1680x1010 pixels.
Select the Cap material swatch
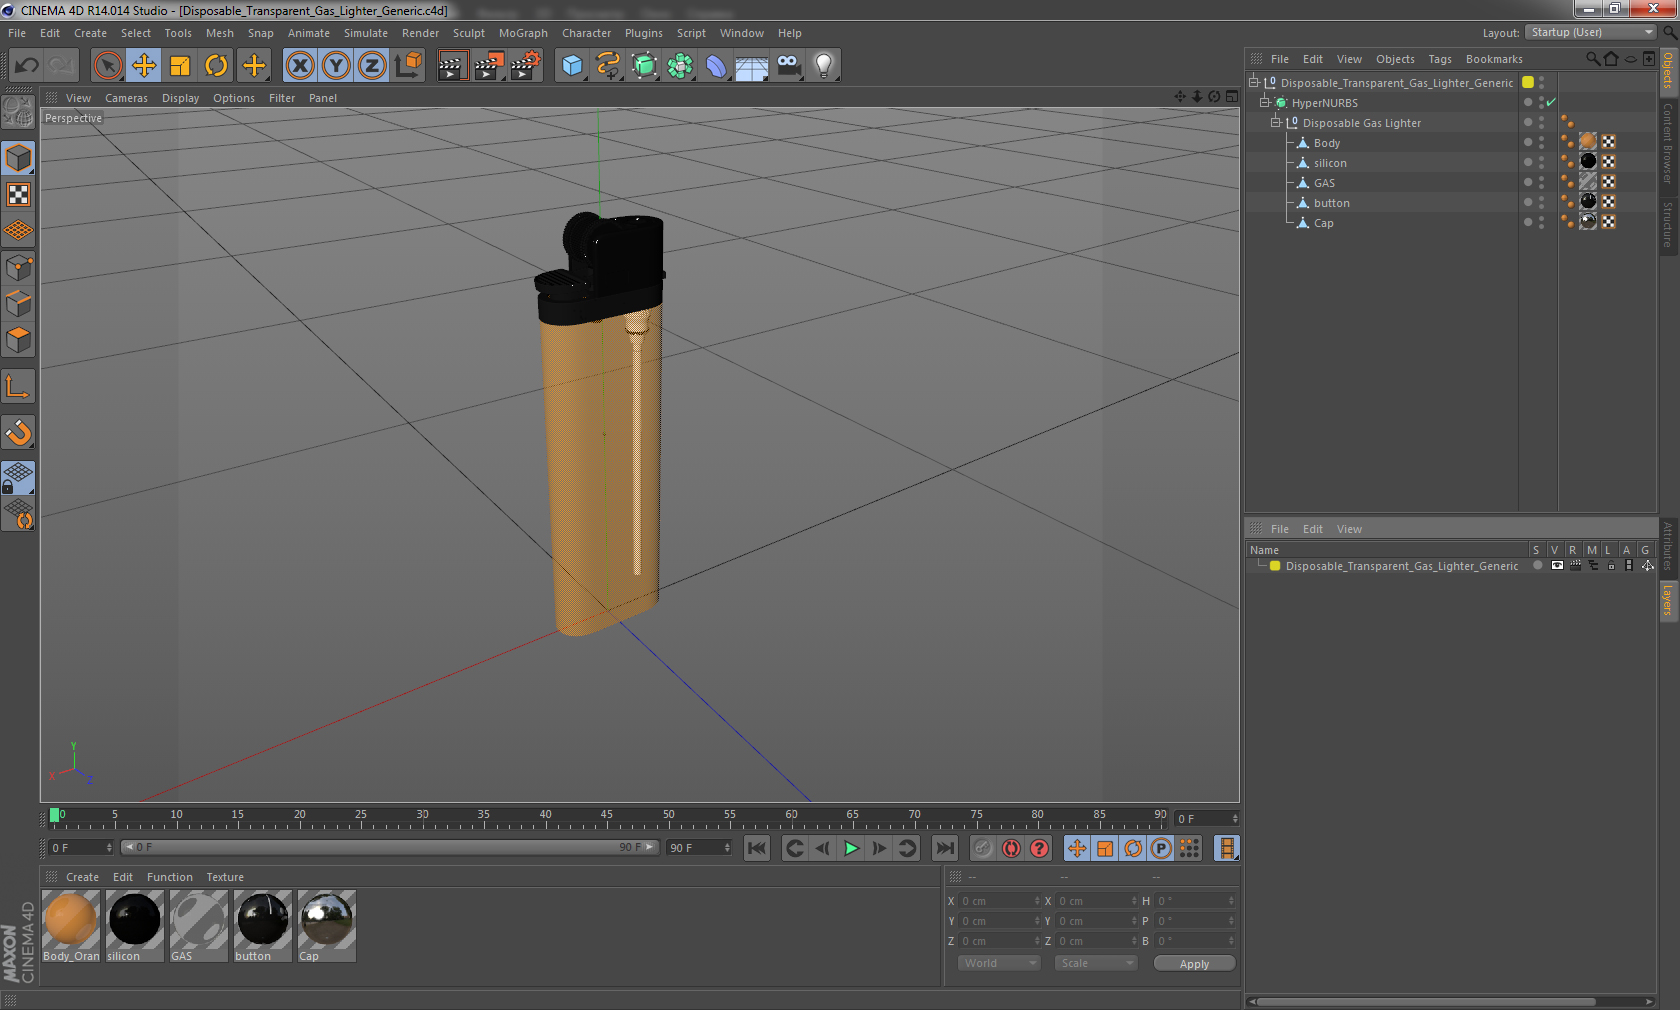(327, 925)
